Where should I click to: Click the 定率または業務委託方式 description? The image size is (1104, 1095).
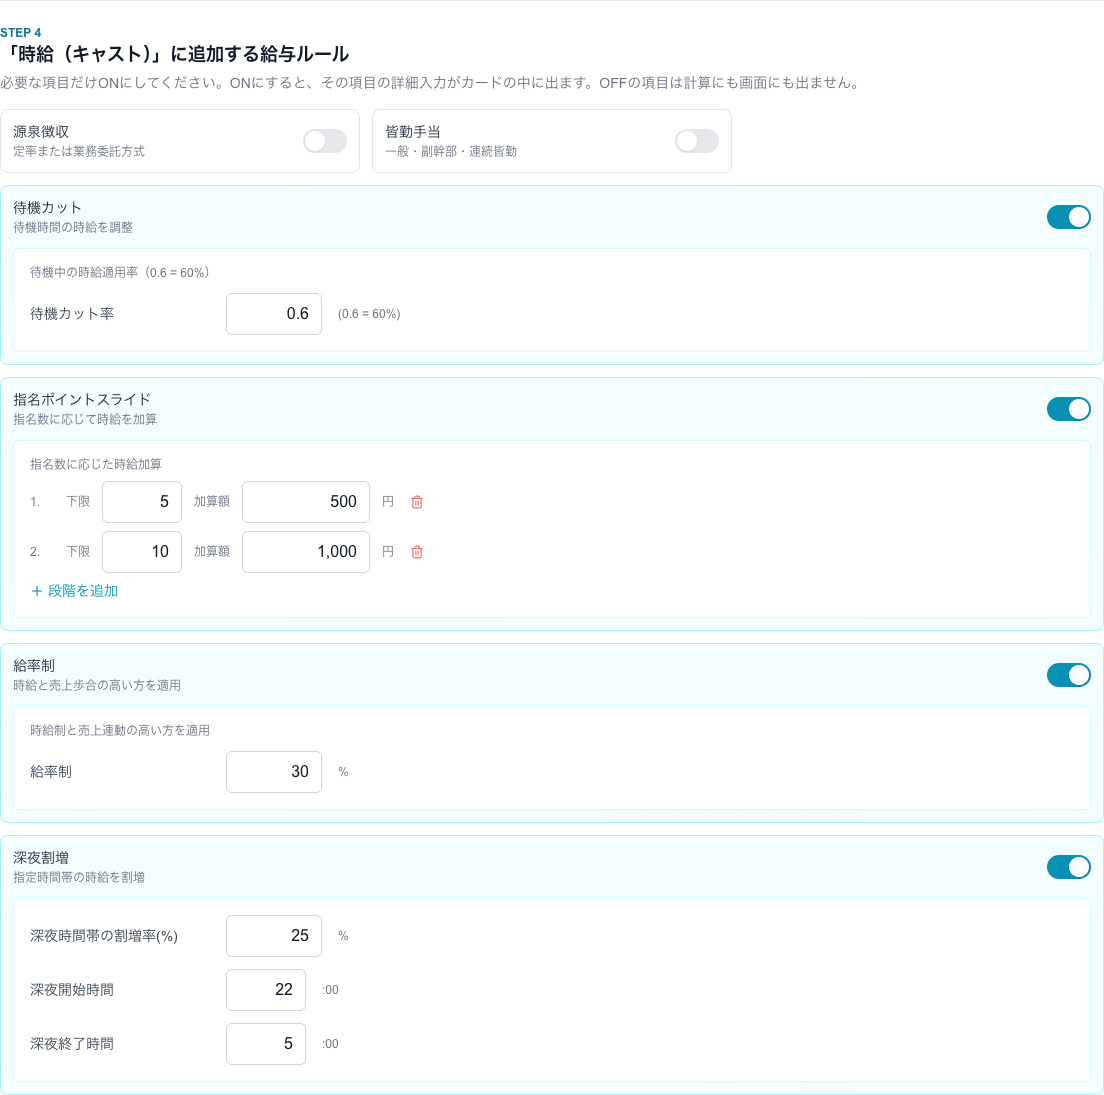(x=79, y=151)
